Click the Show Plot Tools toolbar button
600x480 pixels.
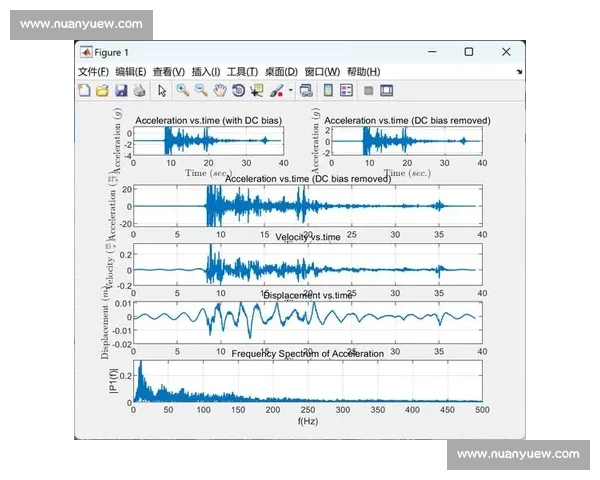pos(386,91)
